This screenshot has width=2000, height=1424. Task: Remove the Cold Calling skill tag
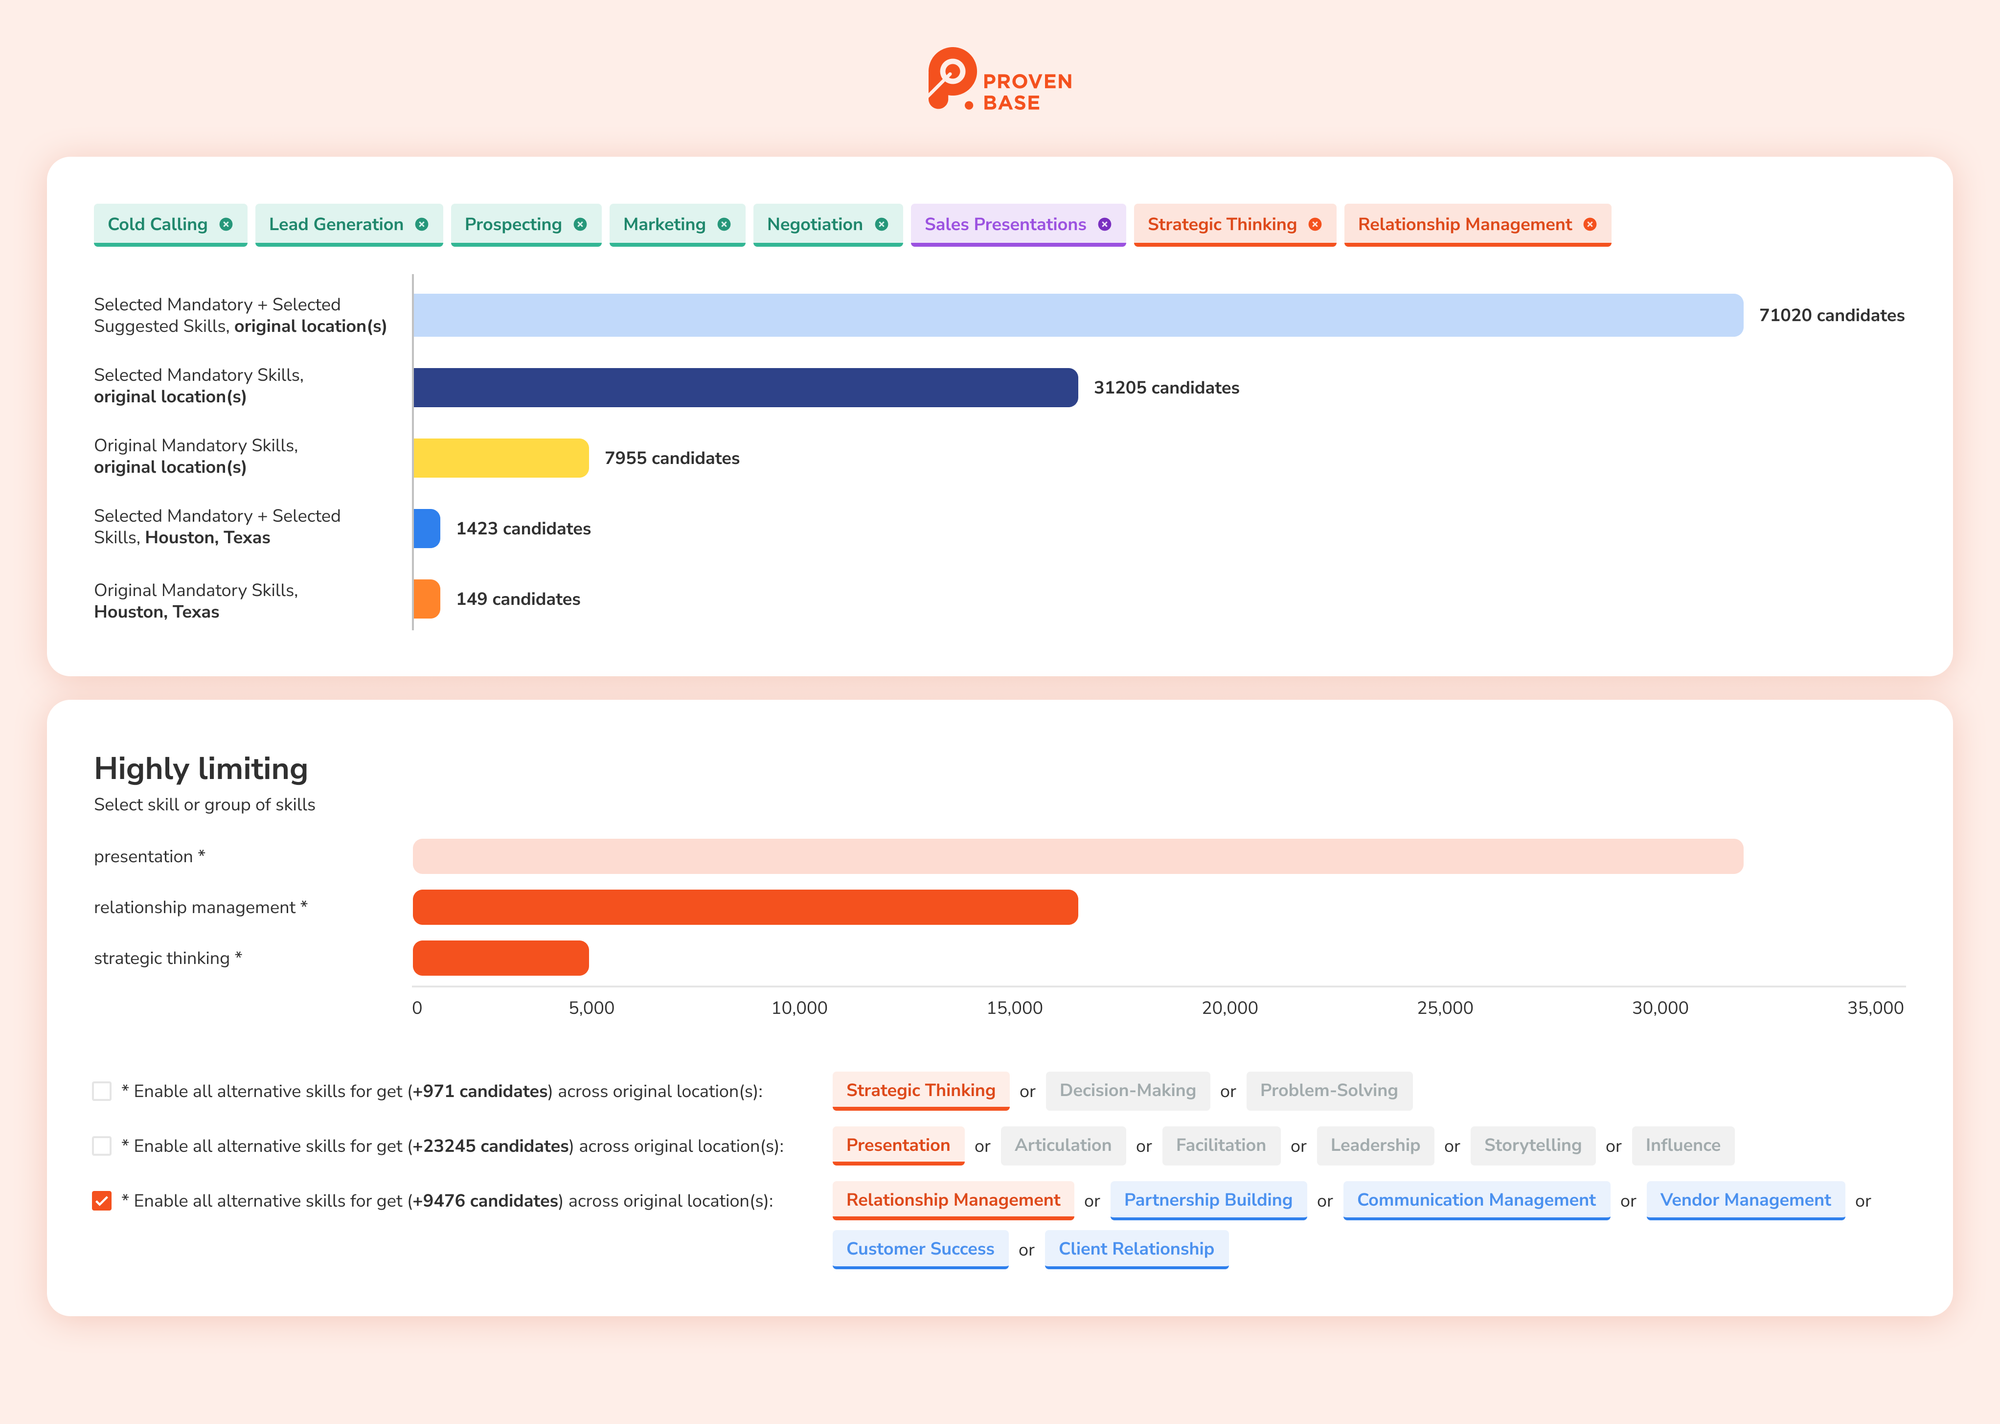(x=226, y=224)
